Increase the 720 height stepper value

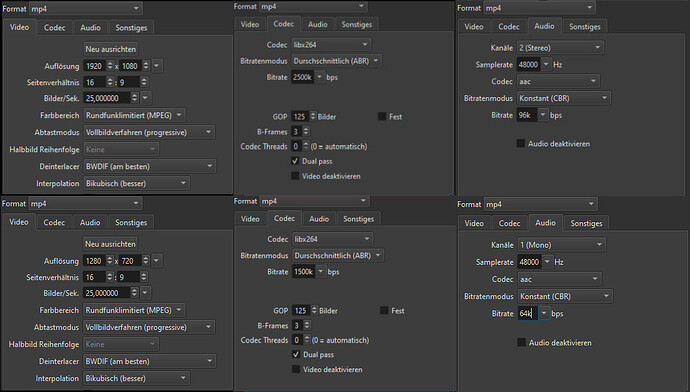146,258
